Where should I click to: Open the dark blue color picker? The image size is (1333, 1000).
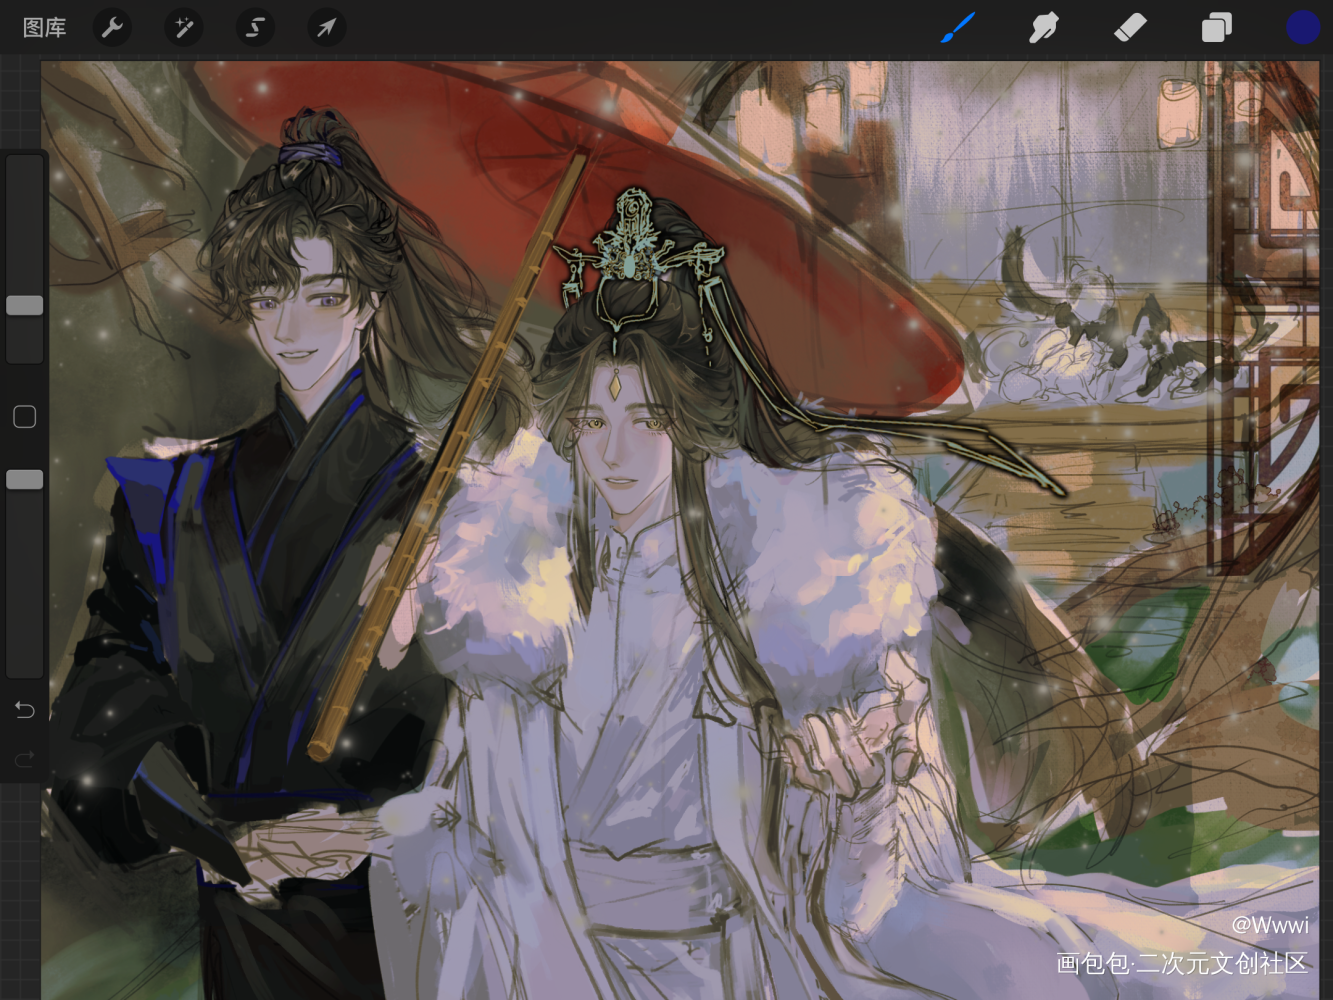tap(1302, 28)
